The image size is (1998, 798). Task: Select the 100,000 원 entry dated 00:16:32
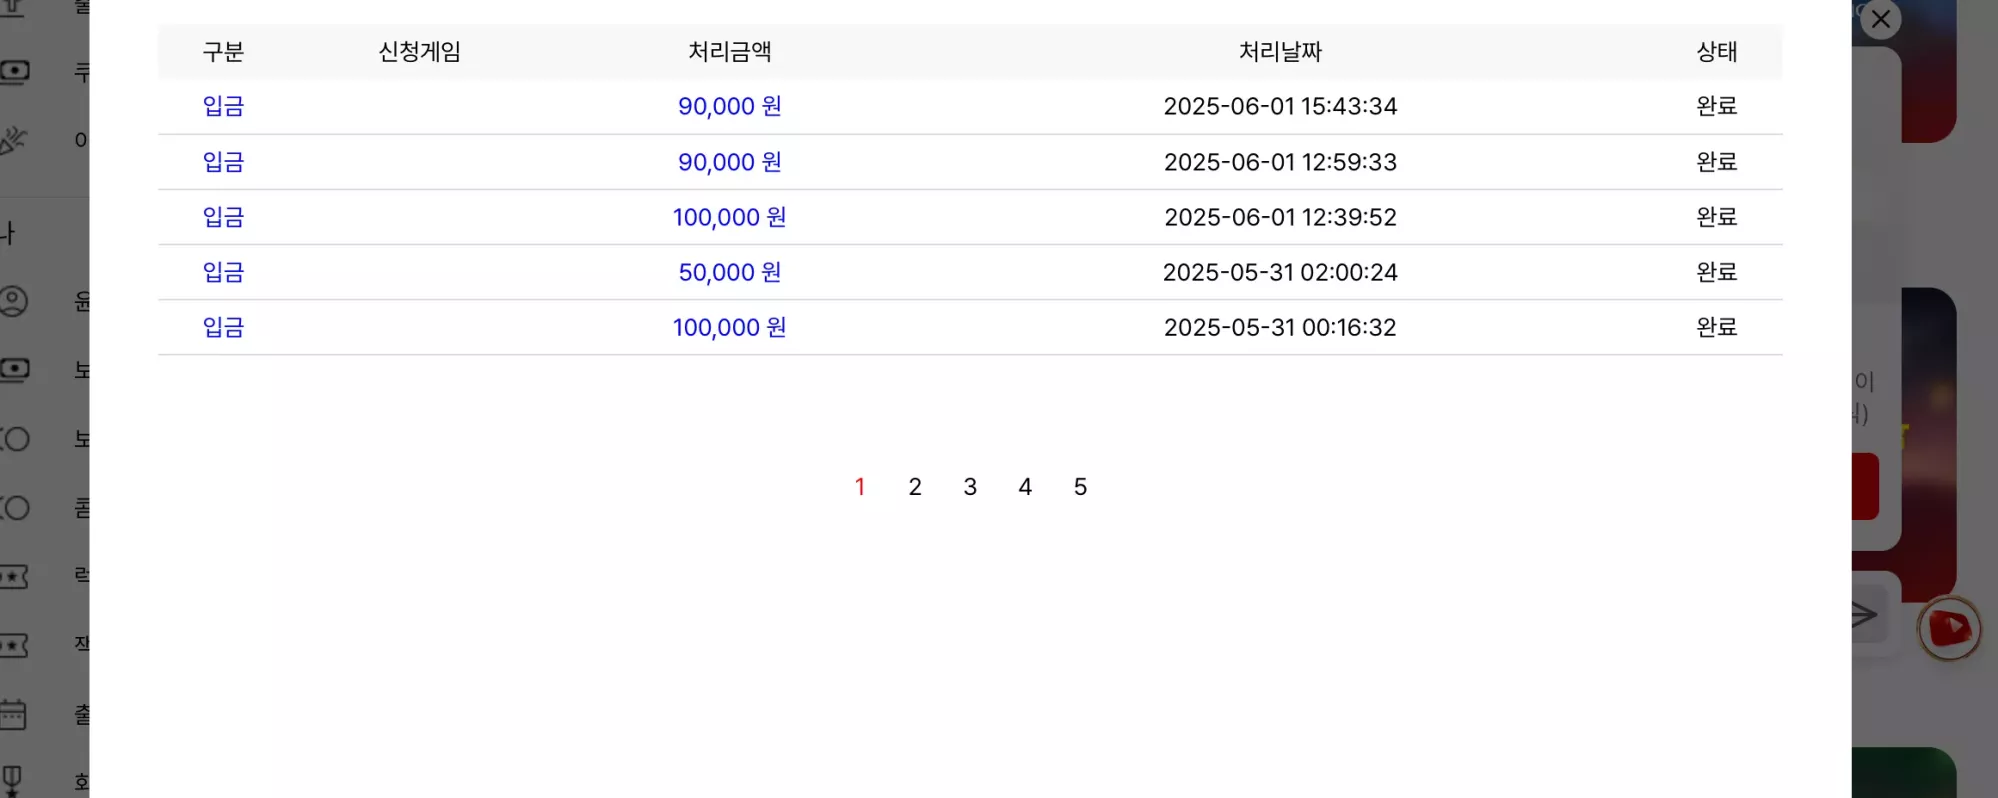[730, 327]
